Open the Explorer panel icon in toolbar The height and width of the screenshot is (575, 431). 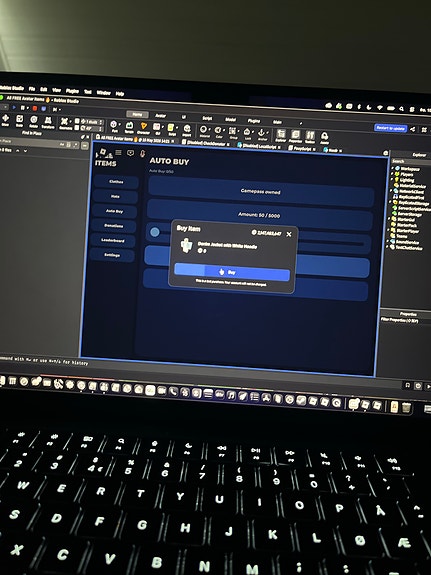[x=281, y=135]
